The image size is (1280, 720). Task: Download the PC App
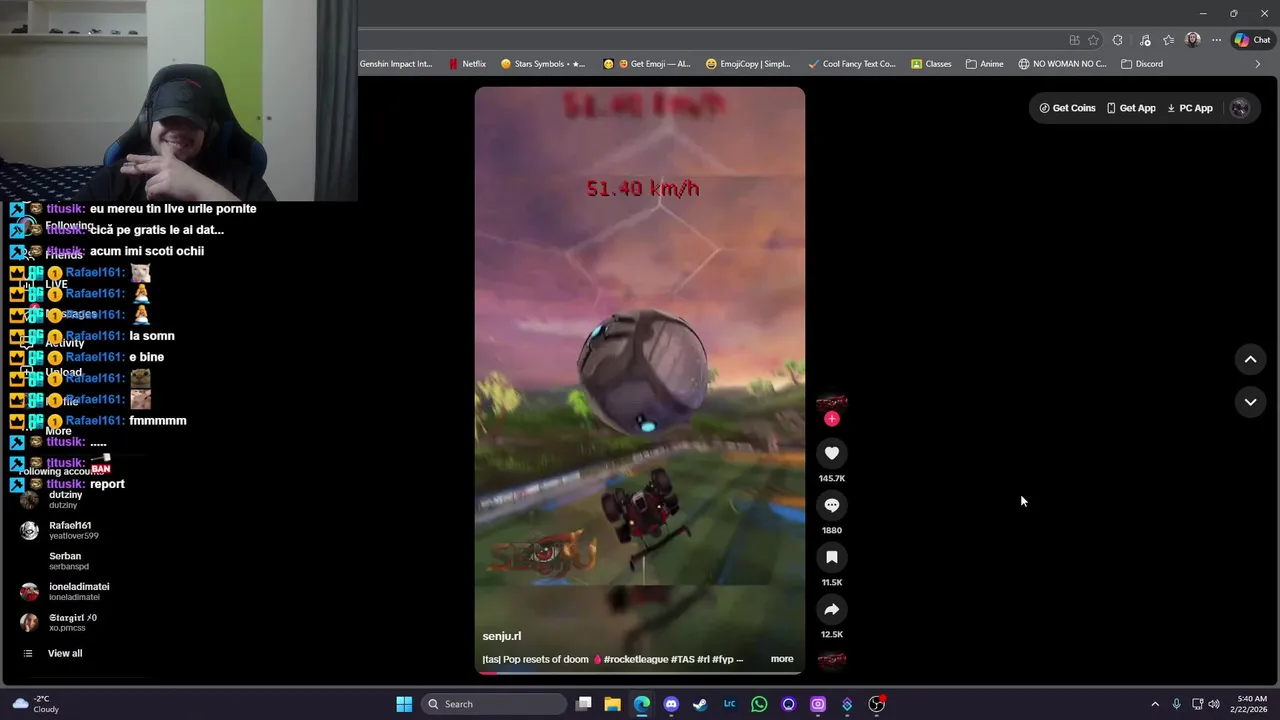point(1190,108)
